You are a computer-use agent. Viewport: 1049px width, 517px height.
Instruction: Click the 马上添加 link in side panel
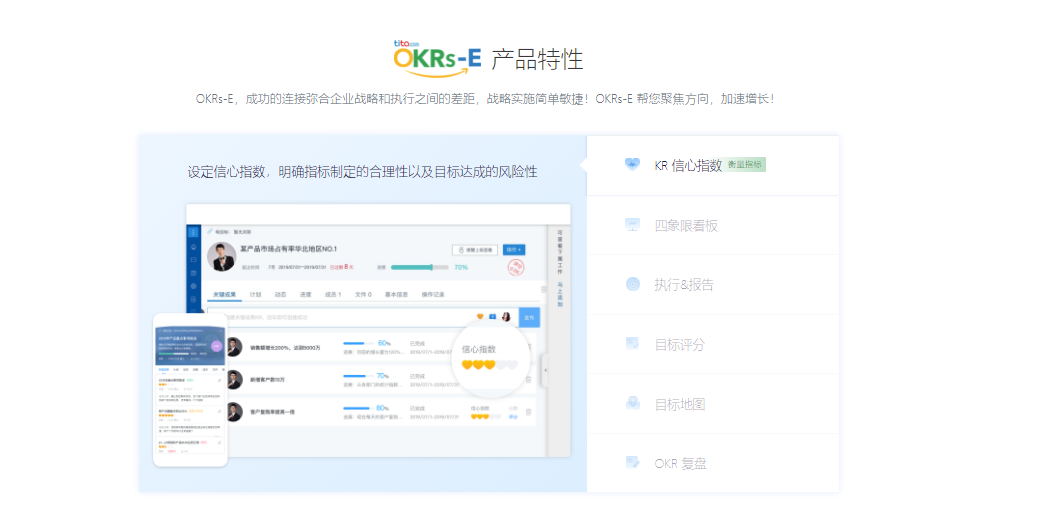coord(560,295)
